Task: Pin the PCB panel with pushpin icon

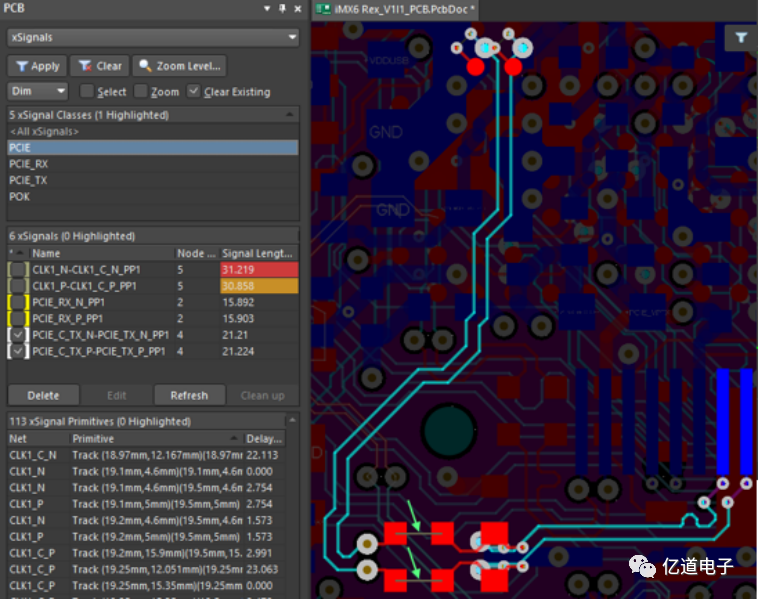Action: click(x=282, y=8)
